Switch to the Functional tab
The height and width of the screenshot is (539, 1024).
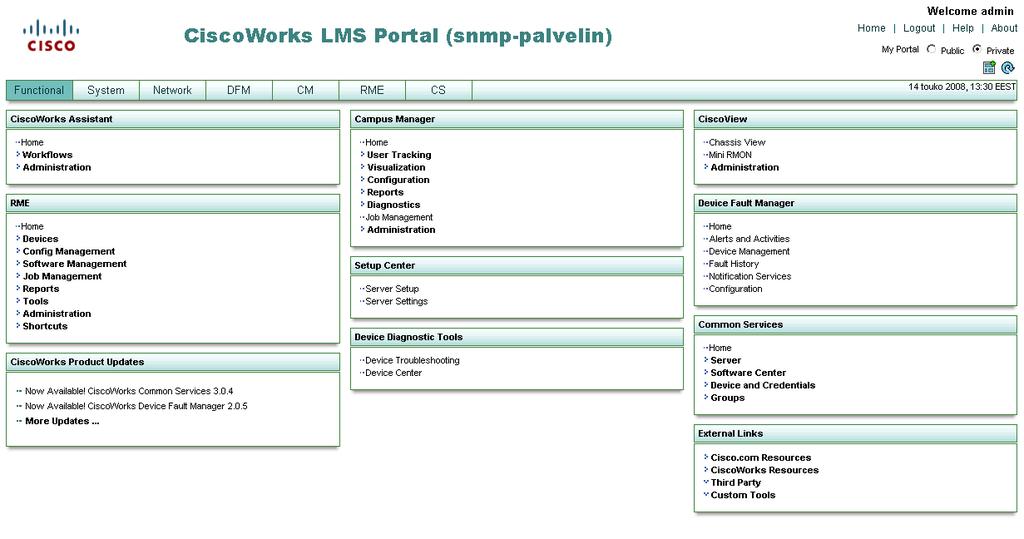click(x=39, y=90)
